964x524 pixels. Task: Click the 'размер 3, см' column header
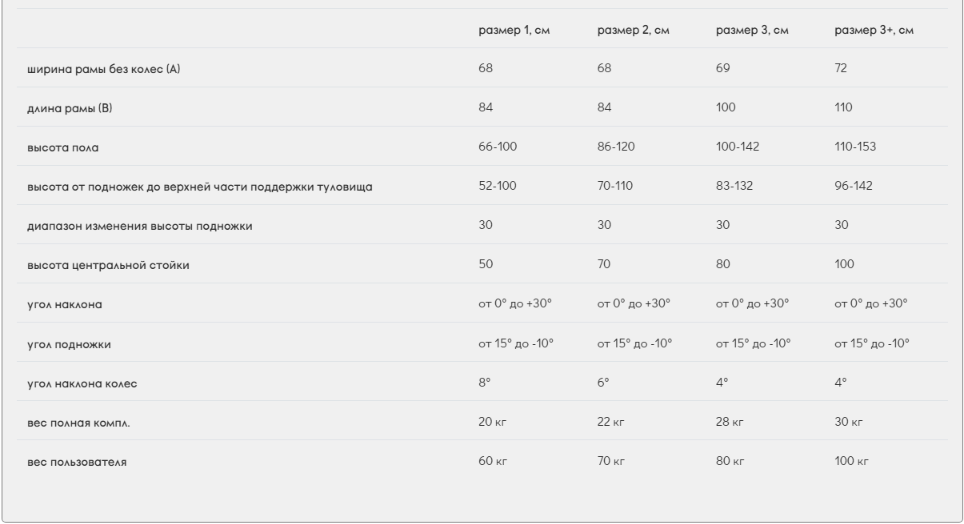[751, 29]
